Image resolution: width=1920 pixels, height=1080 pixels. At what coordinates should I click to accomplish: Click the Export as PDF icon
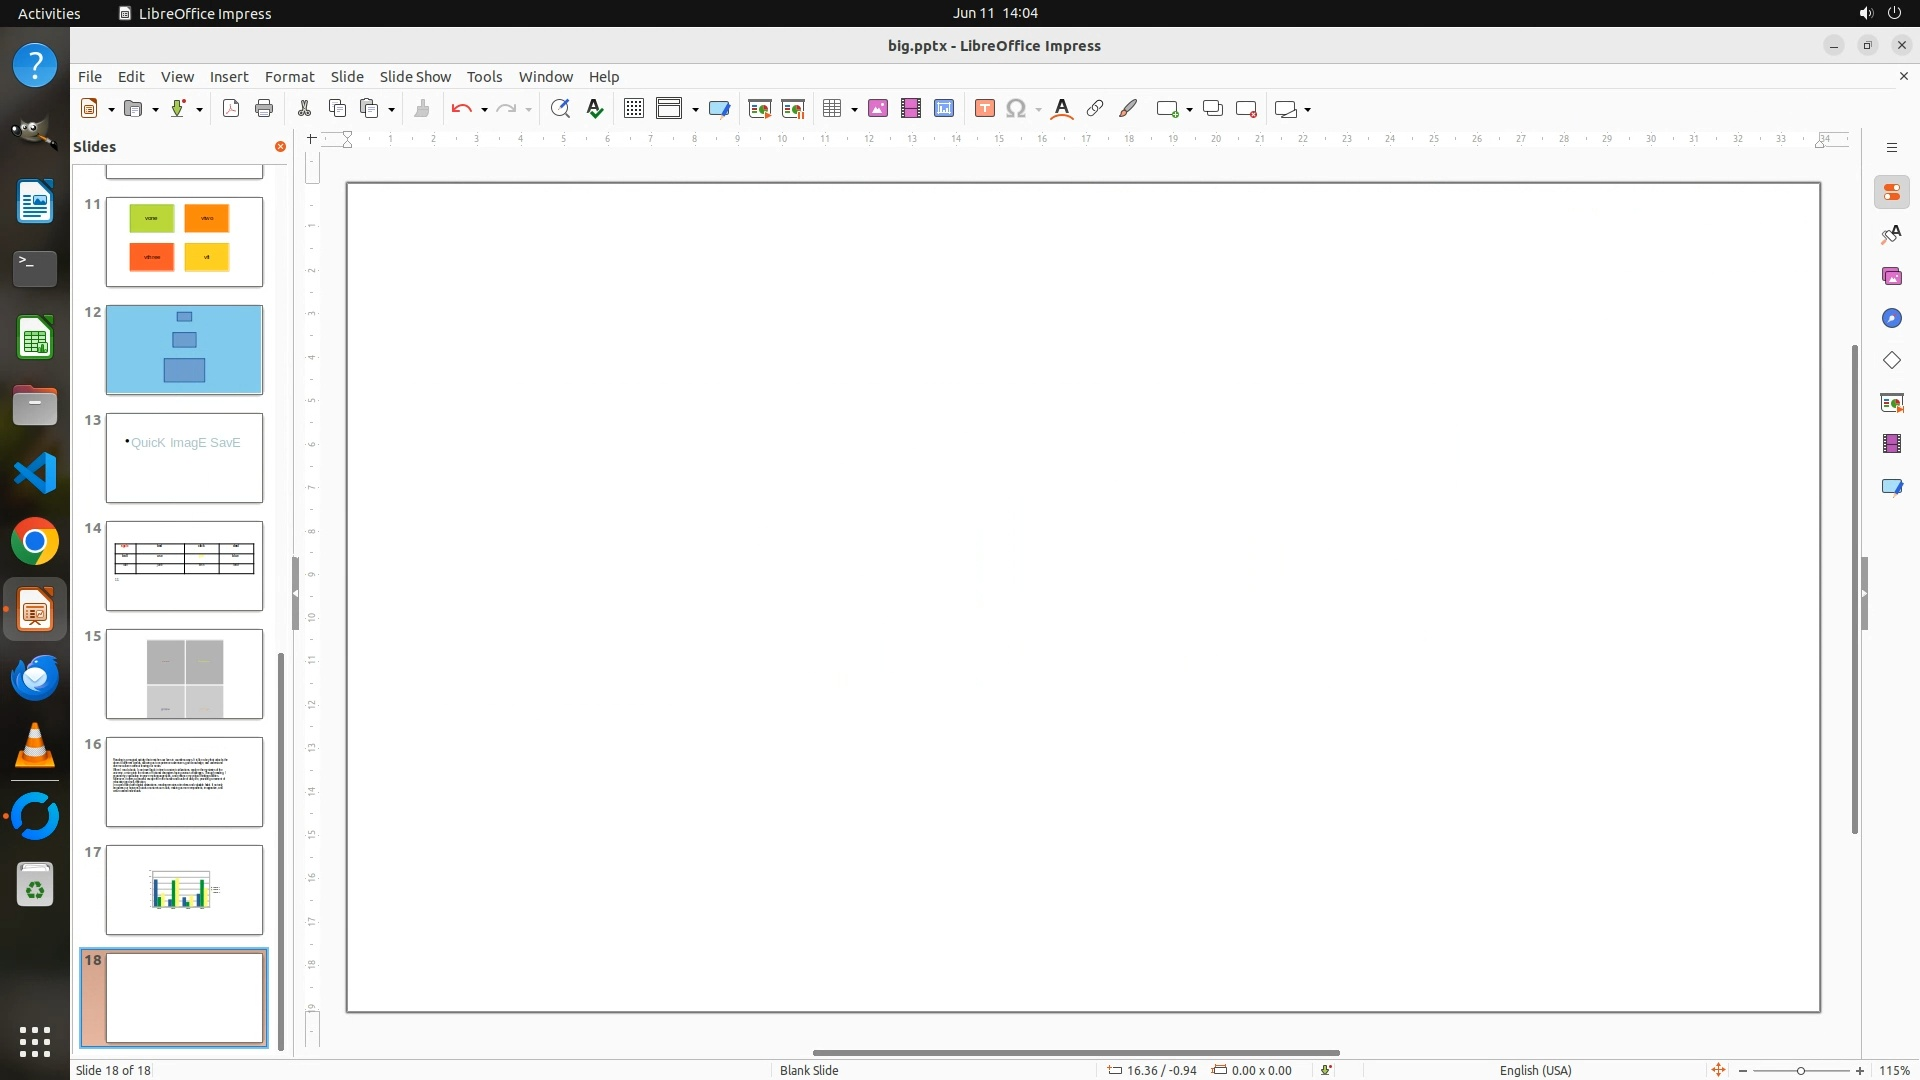coord(231,109)
